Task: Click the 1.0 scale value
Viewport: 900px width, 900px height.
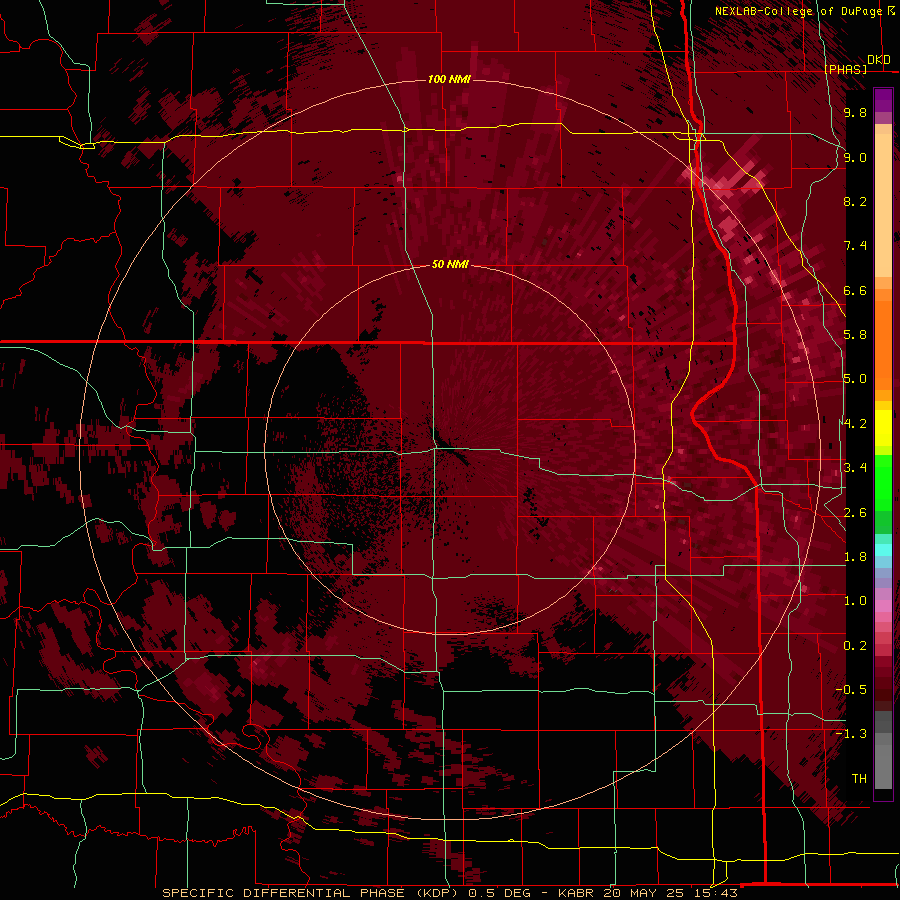Action: [855, 601]
